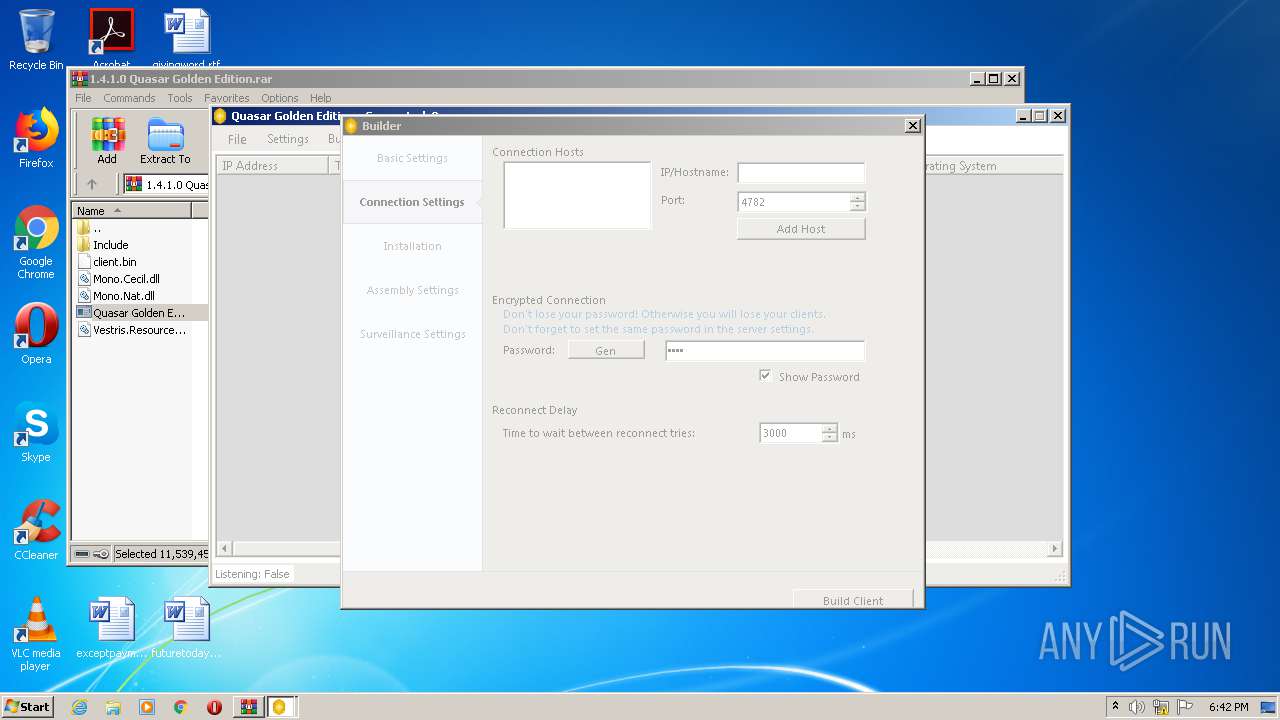The height and width of the screenshot is (720, 1280).
Task: Click the reconnect delay spinner arrows
Action: point(829,433)
